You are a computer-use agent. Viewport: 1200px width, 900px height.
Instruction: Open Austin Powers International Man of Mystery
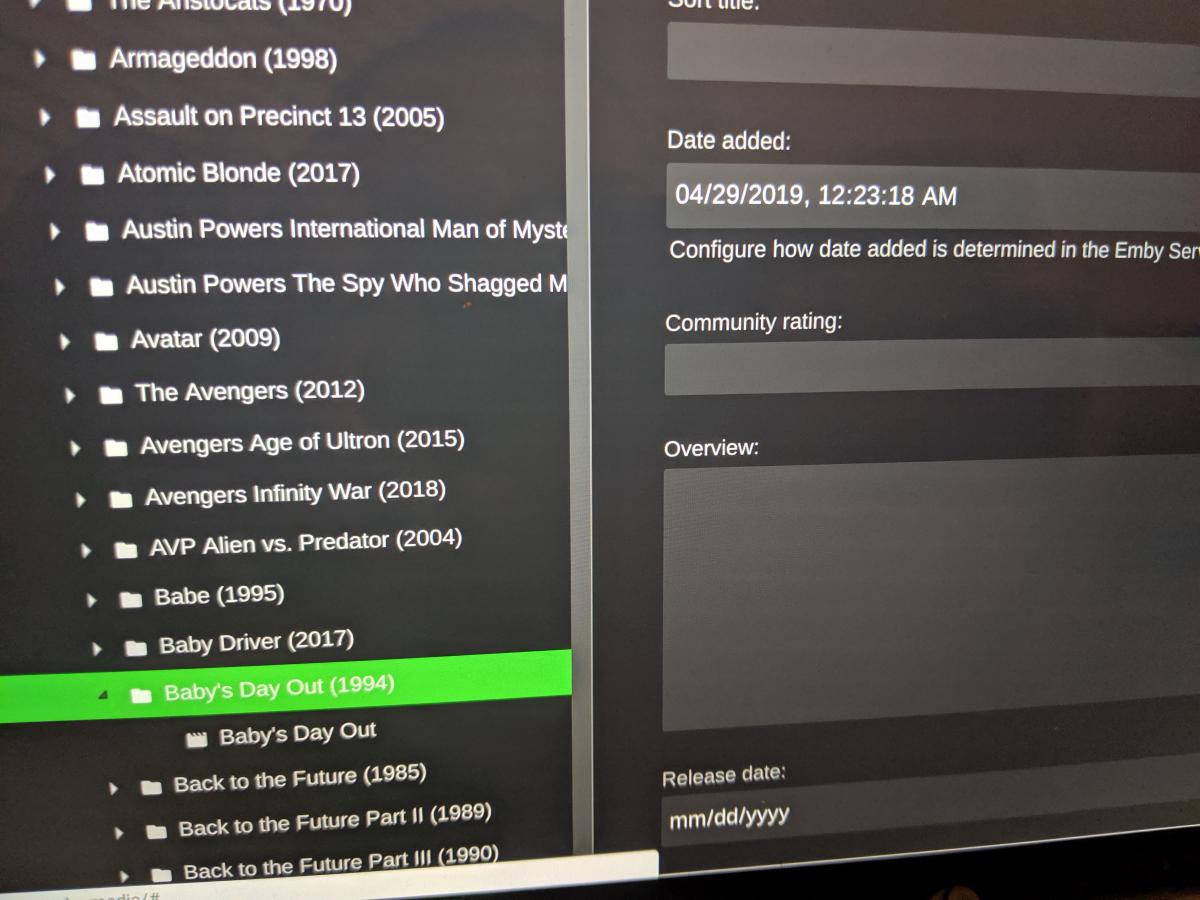(345, 230)
